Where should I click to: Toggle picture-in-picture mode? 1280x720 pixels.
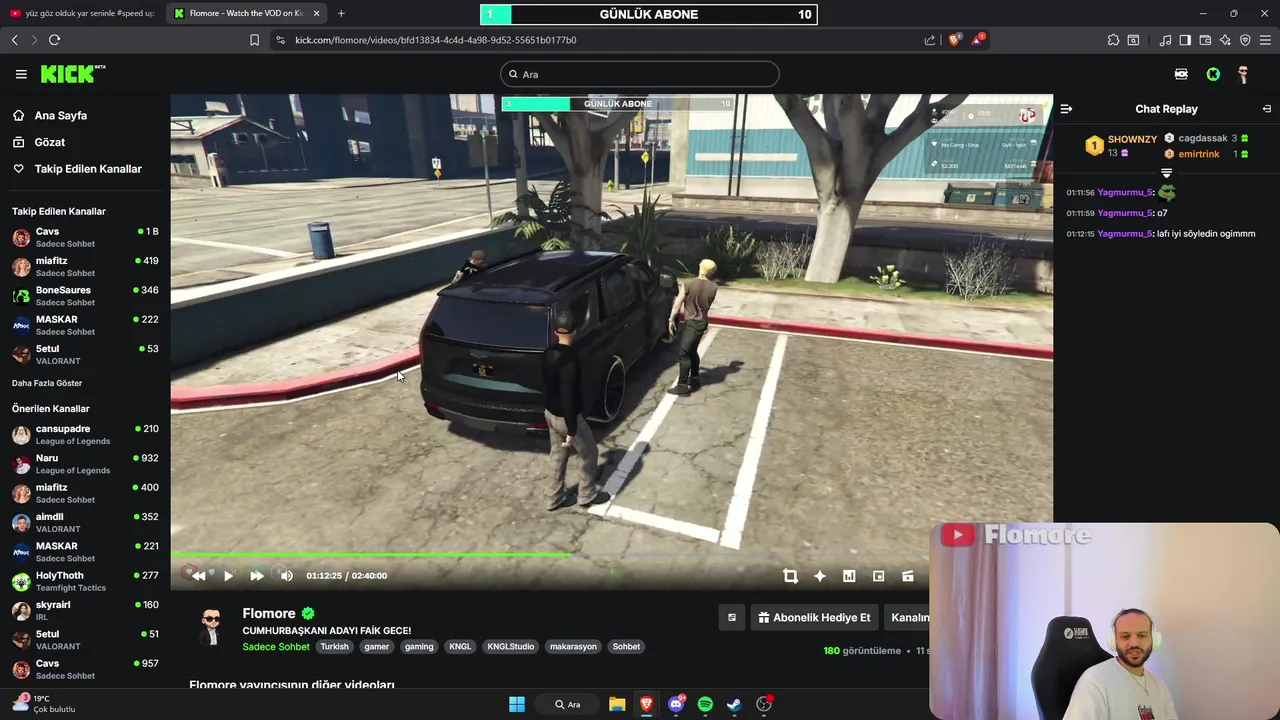pos(878,576)
